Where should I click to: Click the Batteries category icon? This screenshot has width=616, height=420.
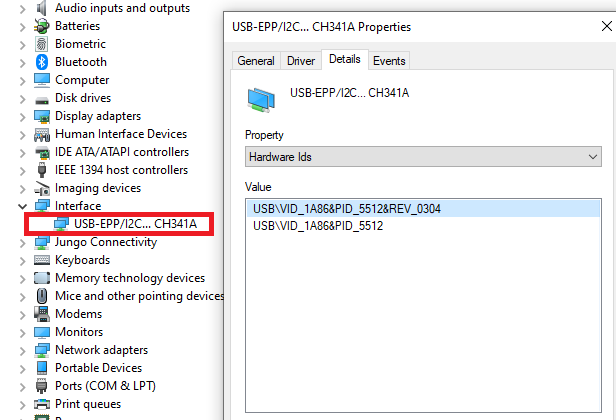coord(42,26)
